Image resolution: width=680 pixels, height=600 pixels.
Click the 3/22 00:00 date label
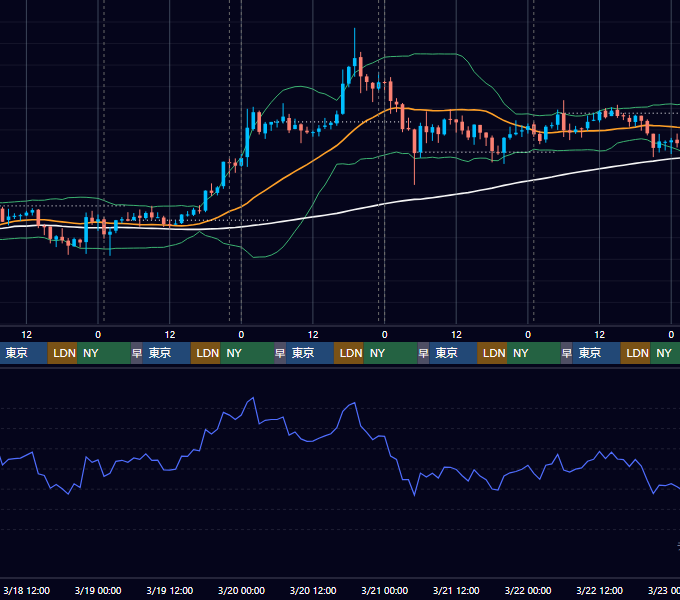click(x=528, y=590)
